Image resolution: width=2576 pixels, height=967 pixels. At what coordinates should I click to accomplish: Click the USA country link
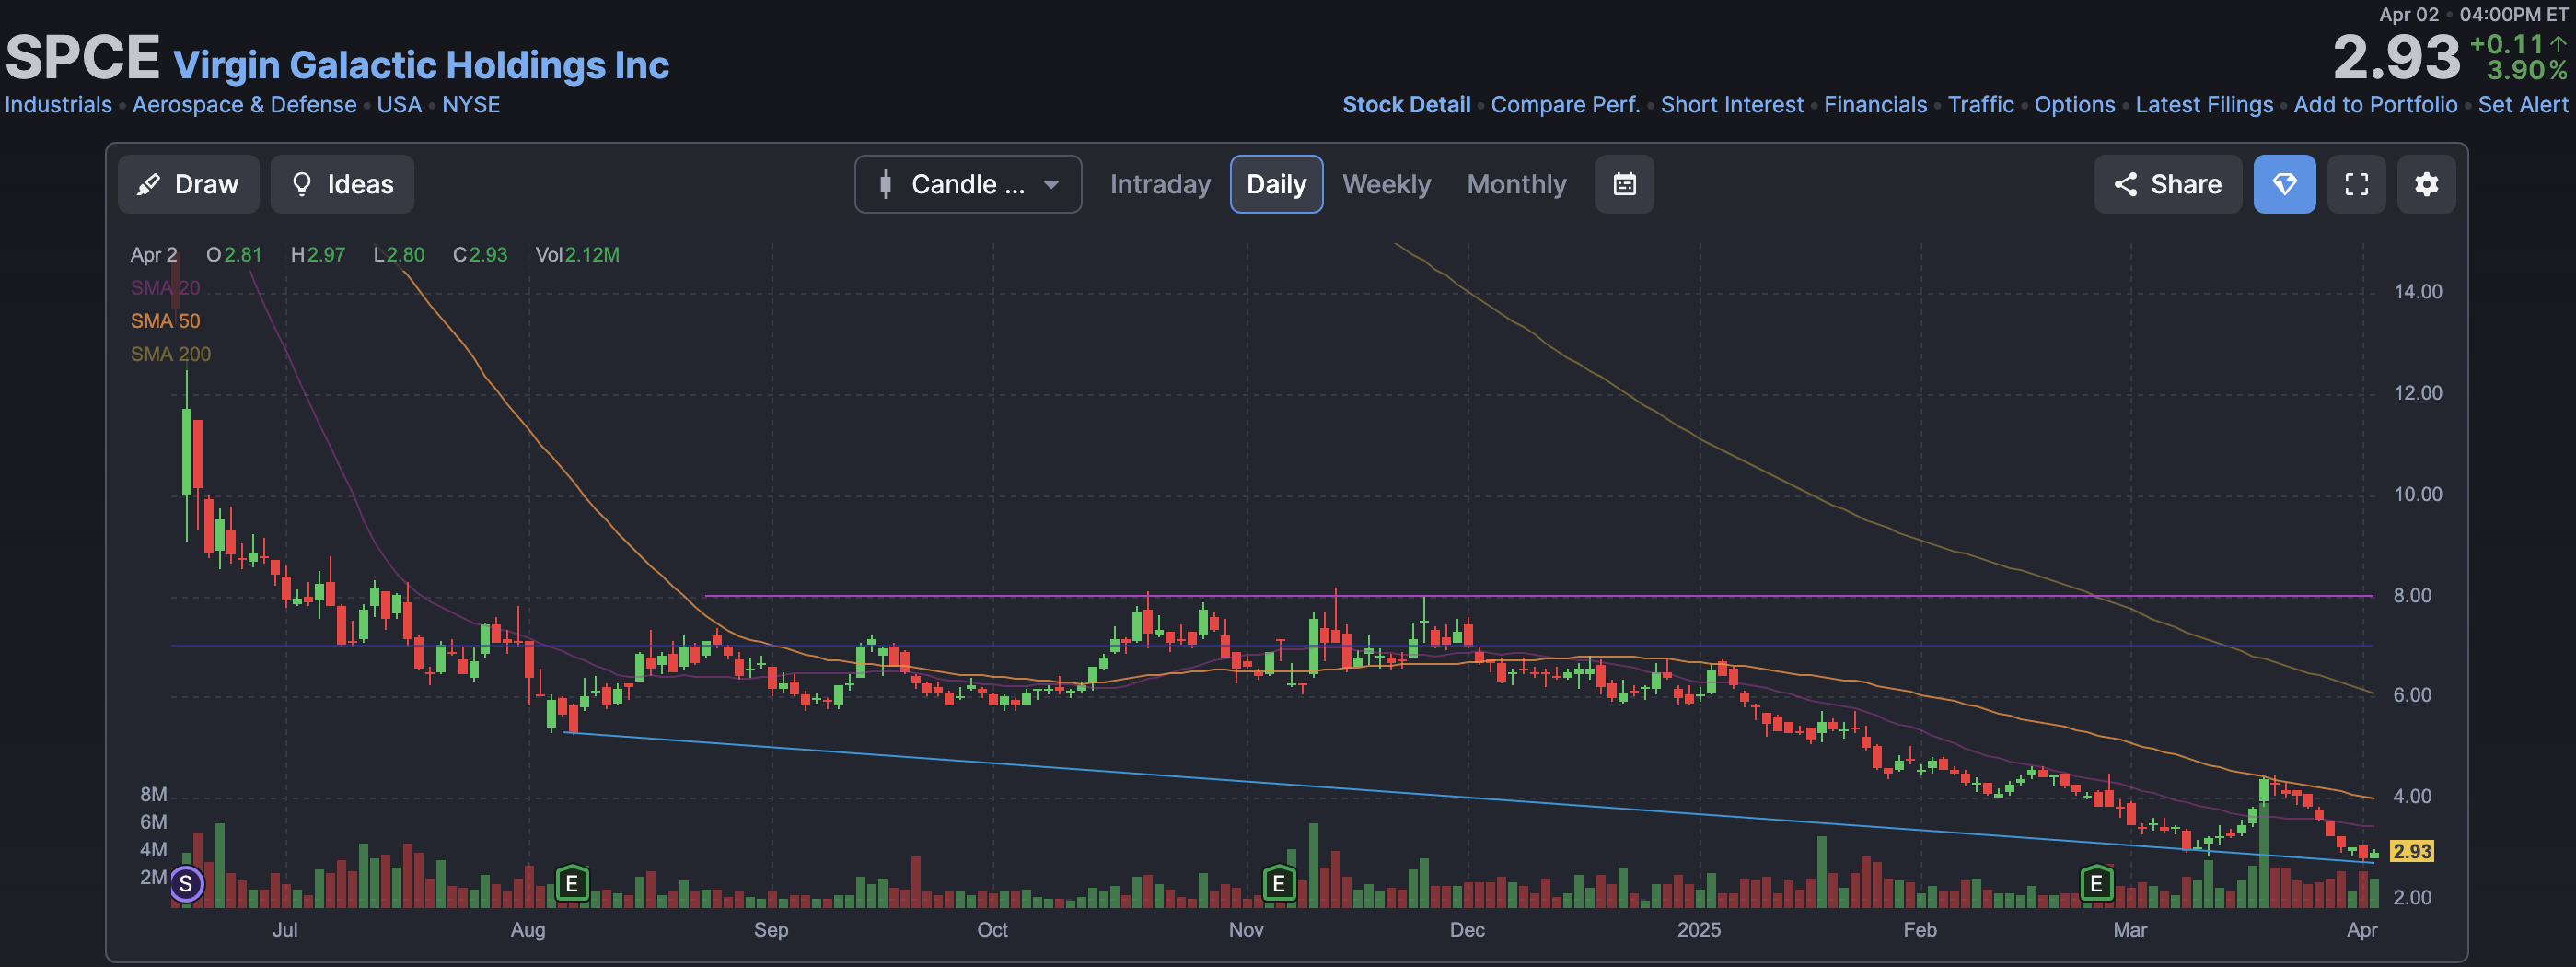tap(399, 105)
